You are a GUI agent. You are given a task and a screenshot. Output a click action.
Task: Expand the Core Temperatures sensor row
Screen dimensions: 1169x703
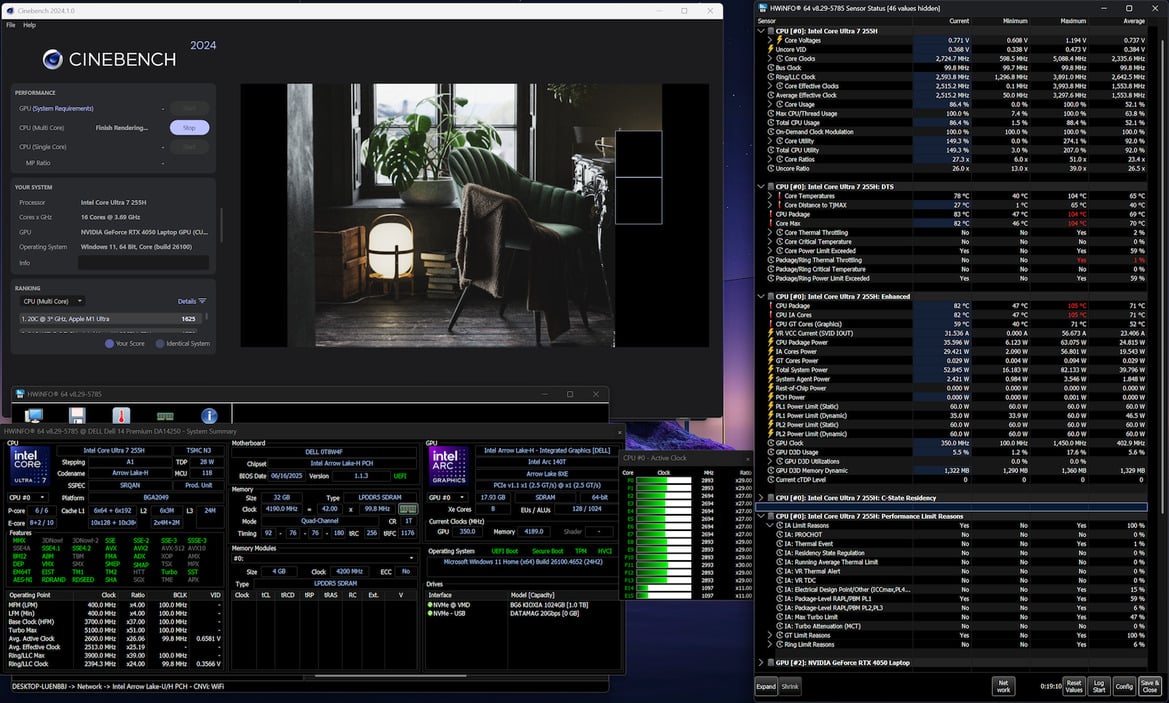770,196
